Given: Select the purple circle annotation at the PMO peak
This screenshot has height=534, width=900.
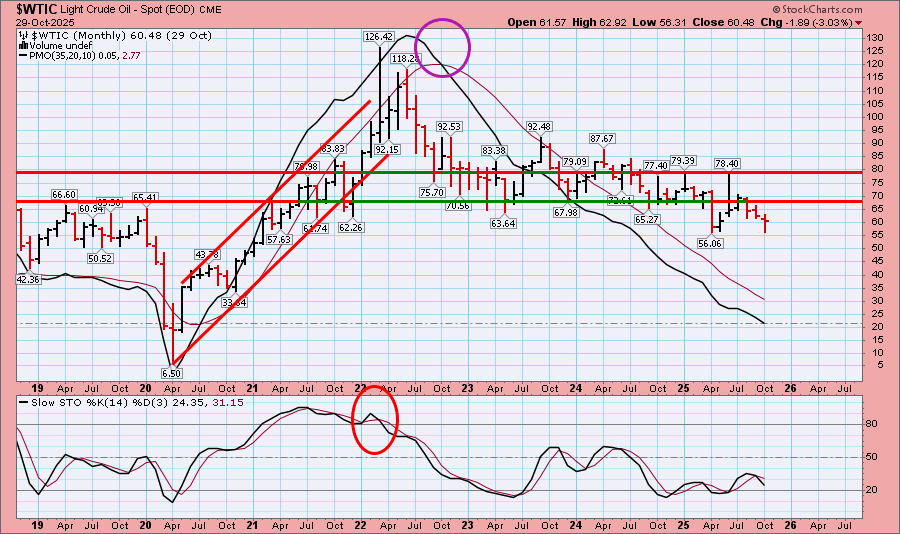Looking at the screenshot, I should (442, 47).
